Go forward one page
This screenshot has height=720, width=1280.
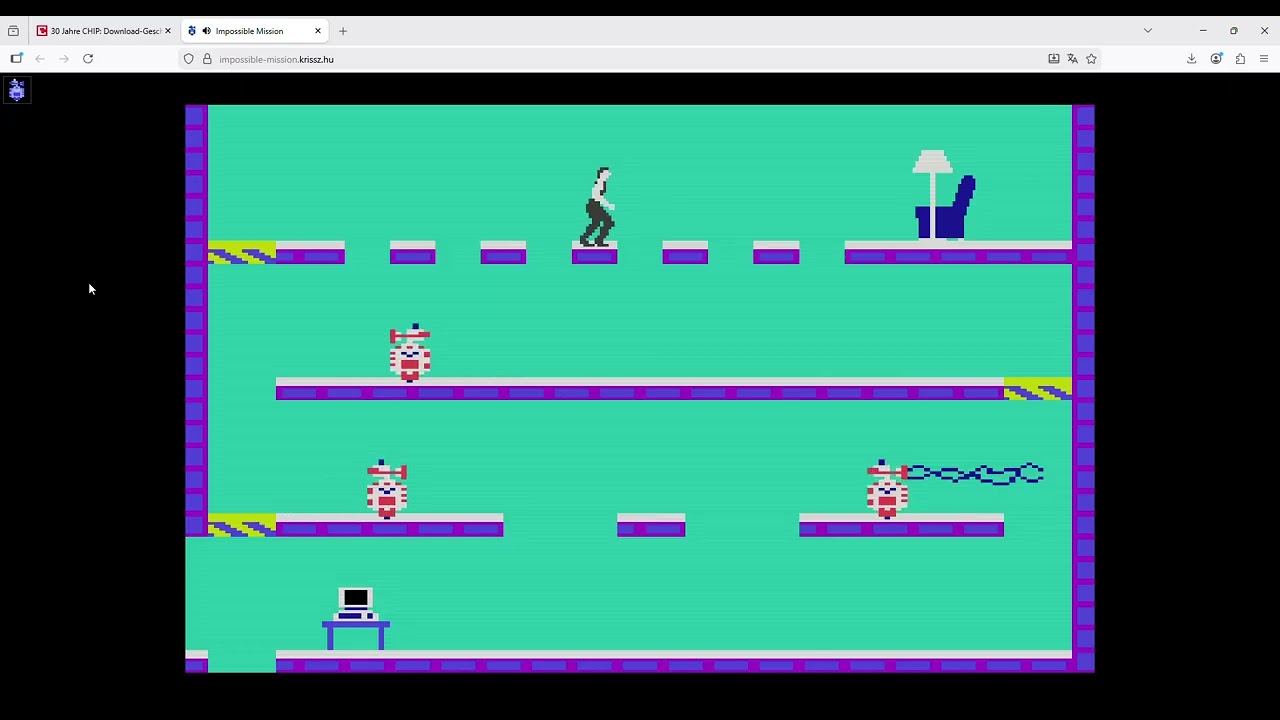click(x=64, y=59)
